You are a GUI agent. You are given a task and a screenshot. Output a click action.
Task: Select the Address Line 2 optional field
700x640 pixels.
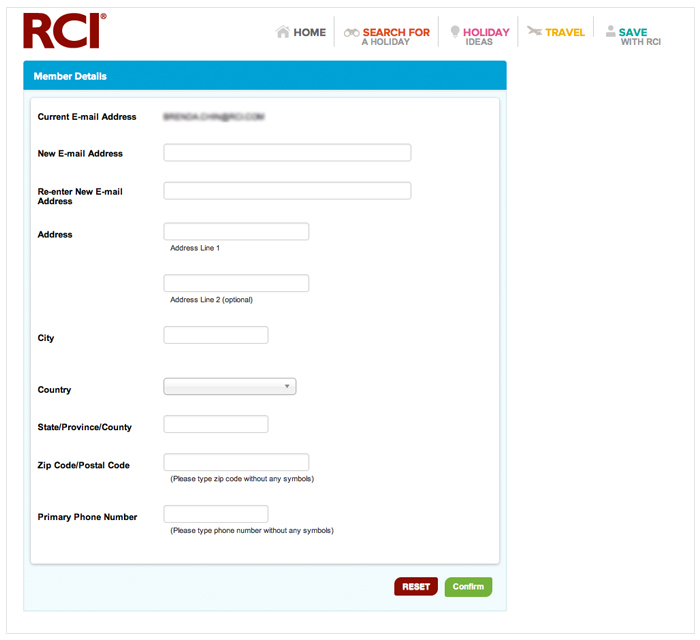tap(236, 284)
